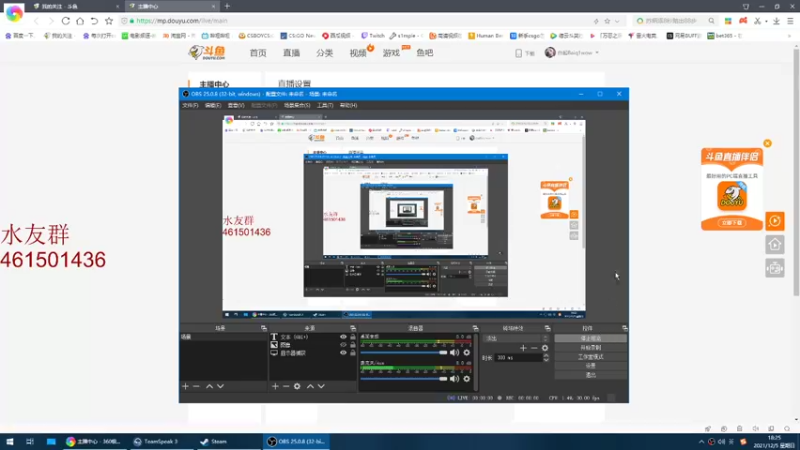This screenshot has width=800, height=450.
Task: Toggle lock on the text (GDI+) source
Action: 353,337
